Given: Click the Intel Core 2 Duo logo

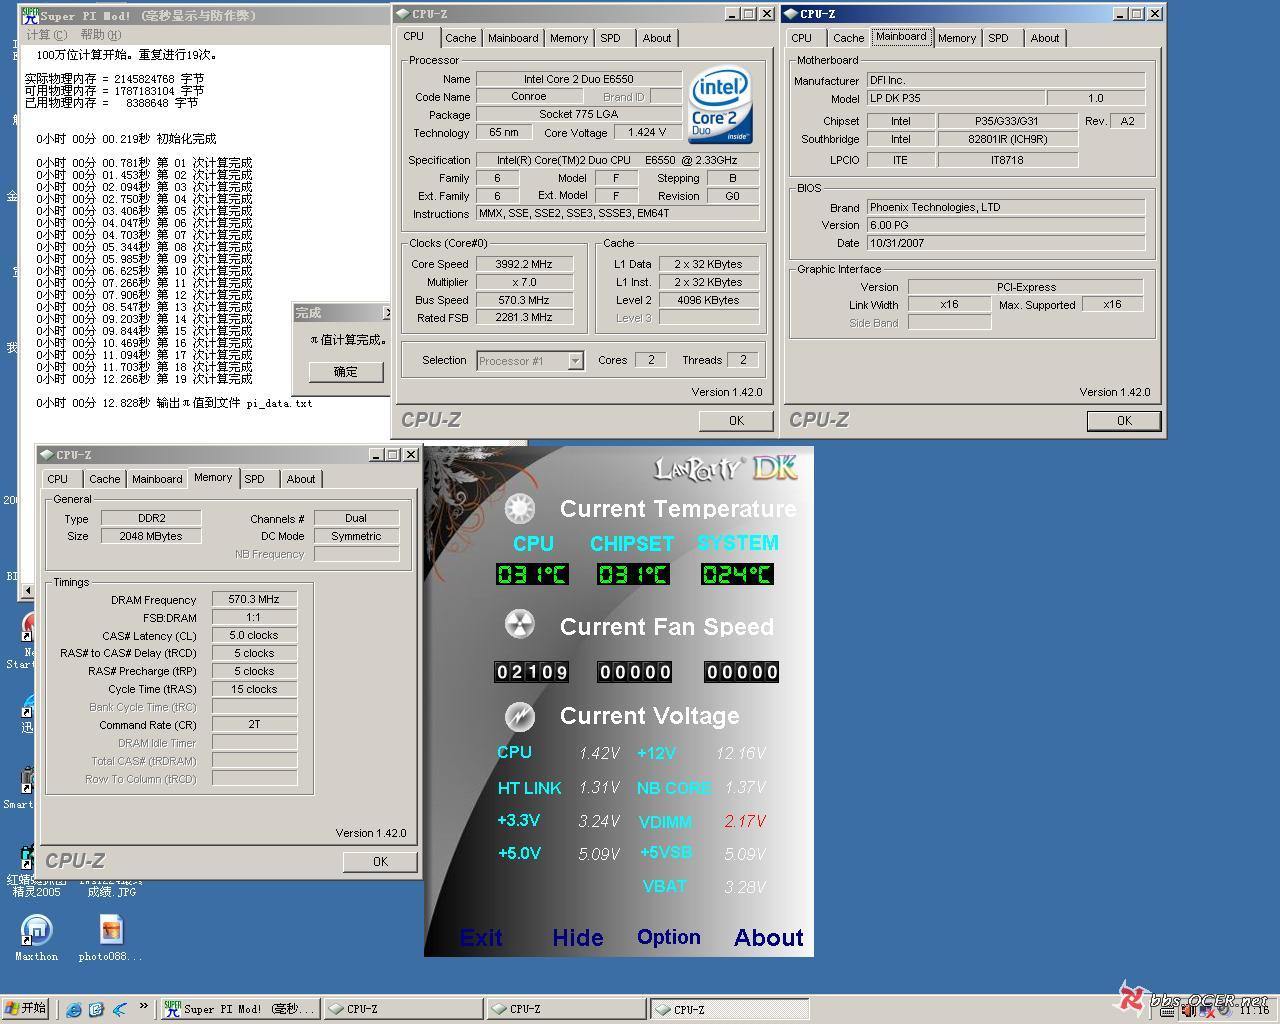Looking at the screenshot, I should (x=720, y=106).
